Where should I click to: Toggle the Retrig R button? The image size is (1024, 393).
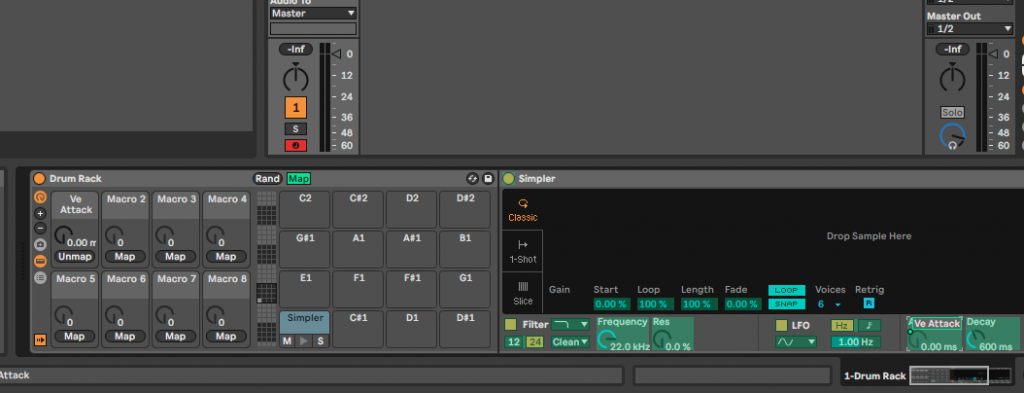pos(869,303)
